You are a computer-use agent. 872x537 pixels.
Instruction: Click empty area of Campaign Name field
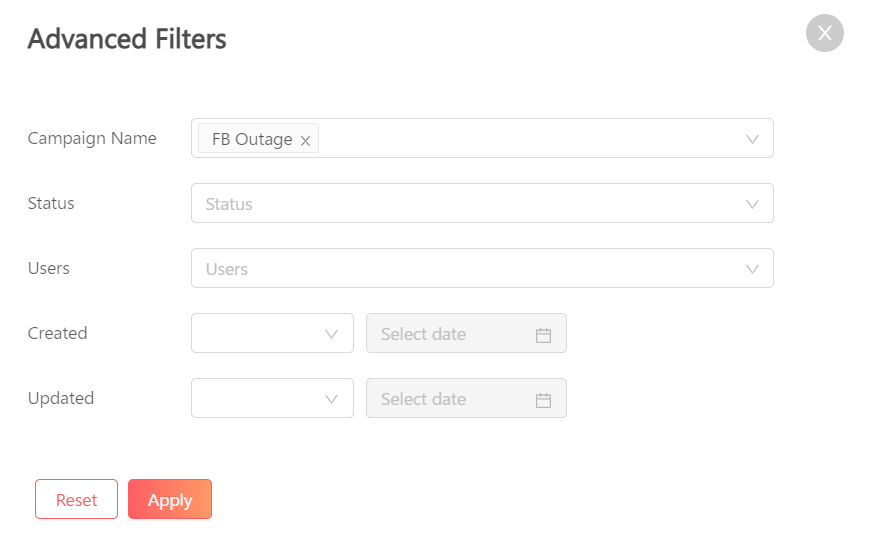(x=528, y=138)
